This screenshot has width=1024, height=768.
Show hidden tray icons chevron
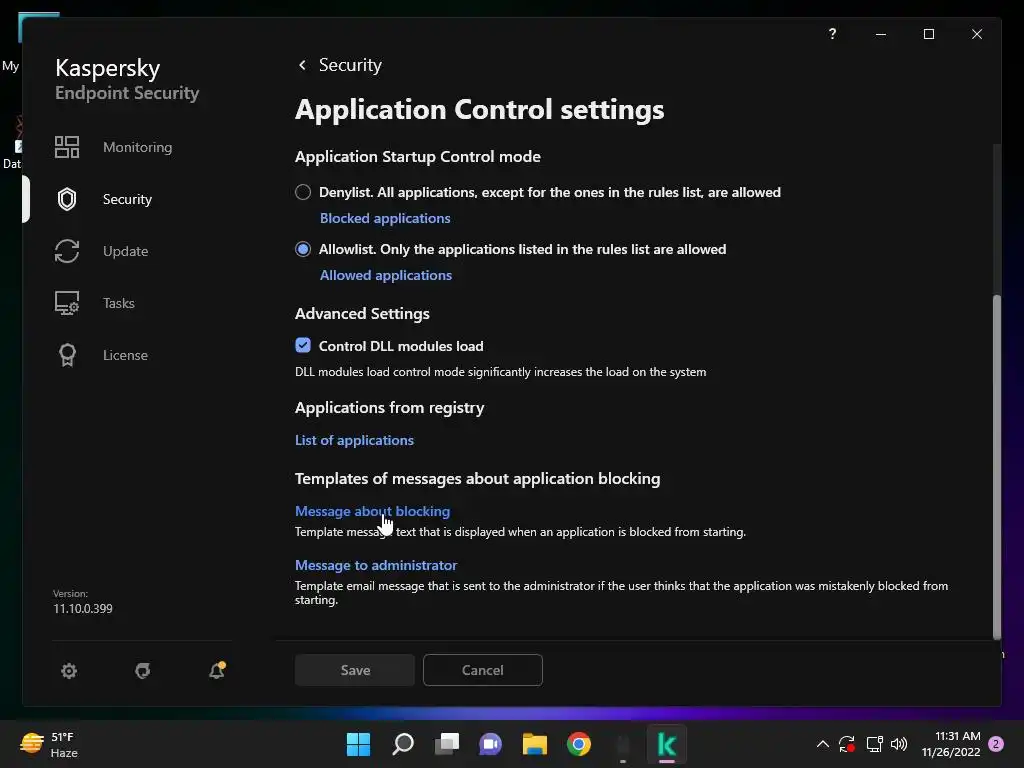pyautogui.click(x=823, y=744)
